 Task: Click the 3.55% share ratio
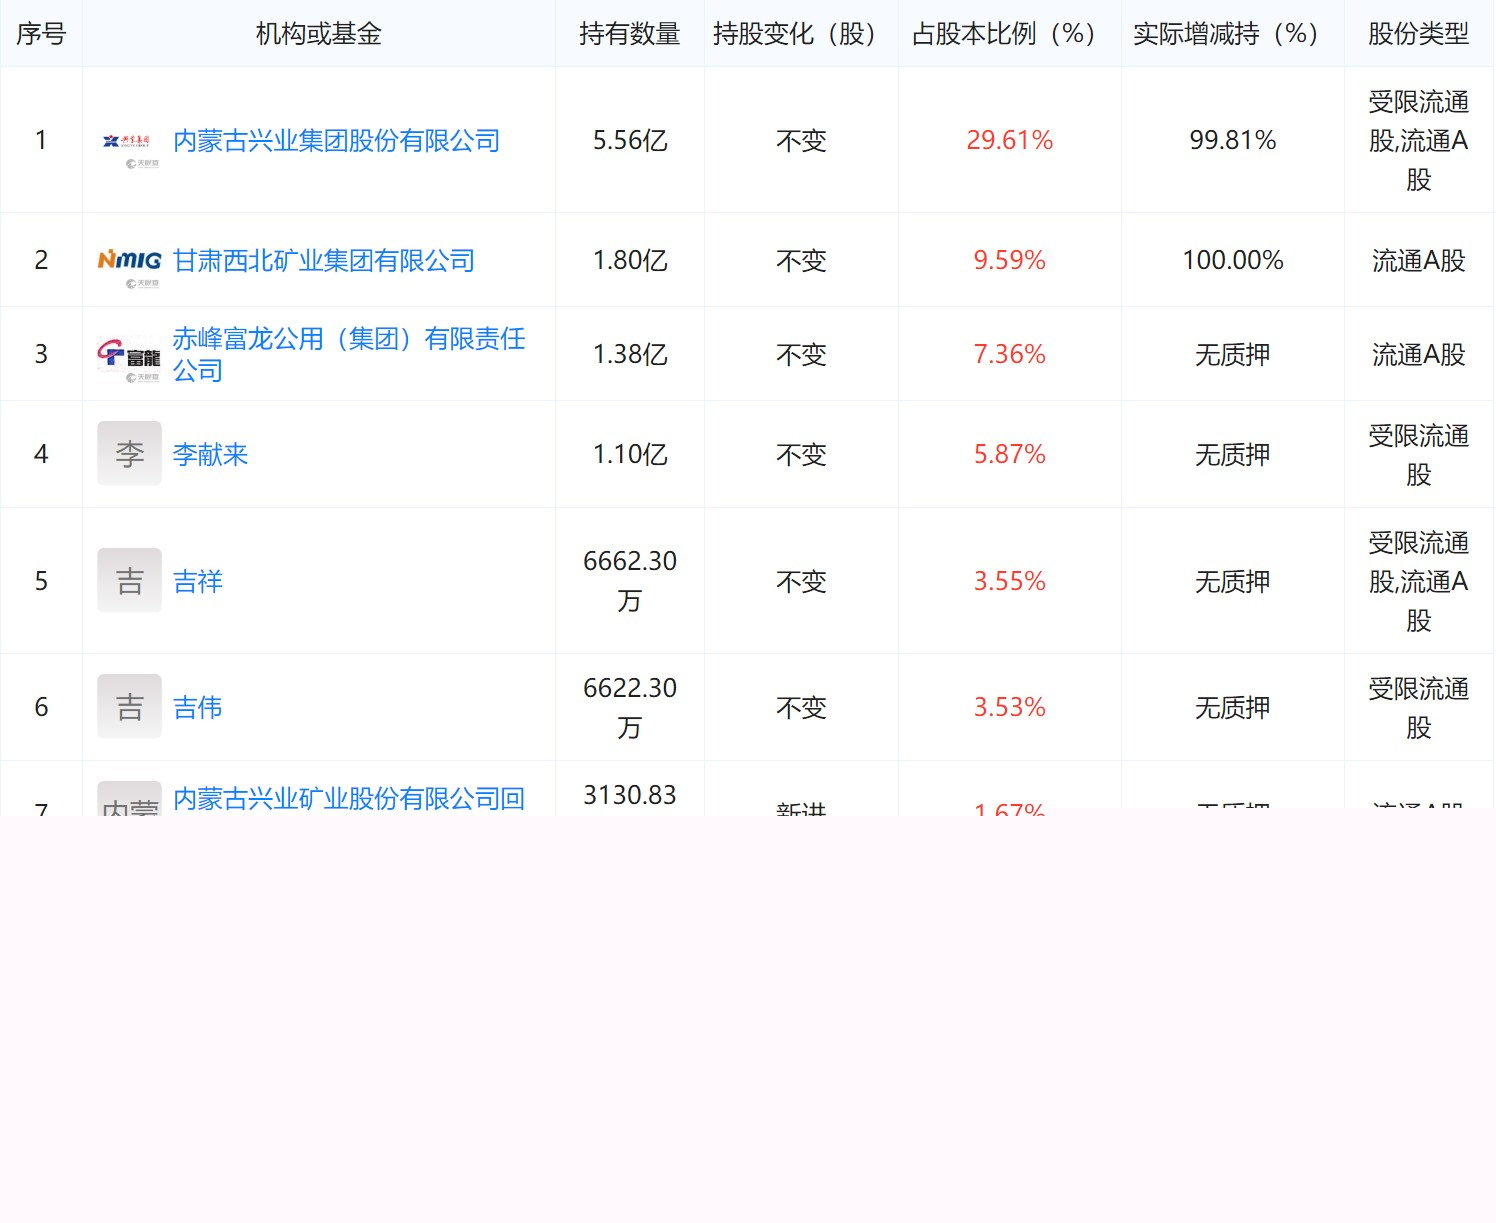pos(1010,582)
